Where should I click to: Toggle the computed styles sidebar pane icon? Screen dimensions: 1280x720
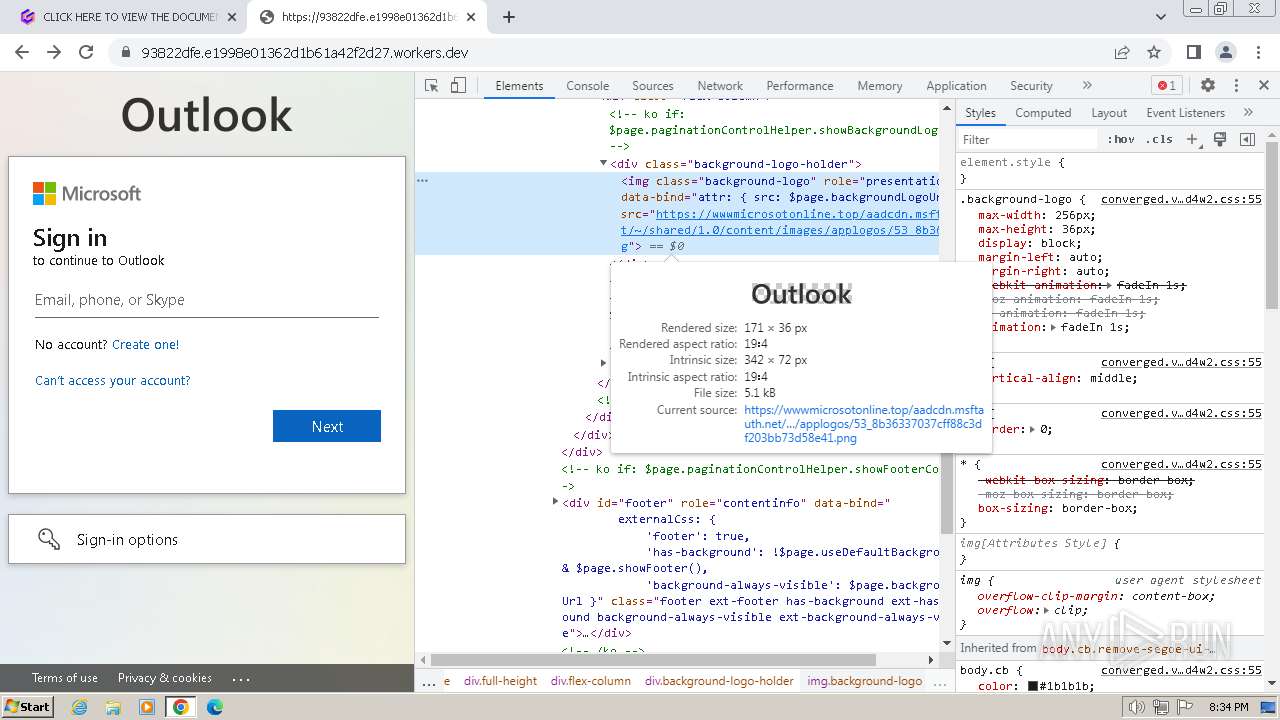point(1247,140)
